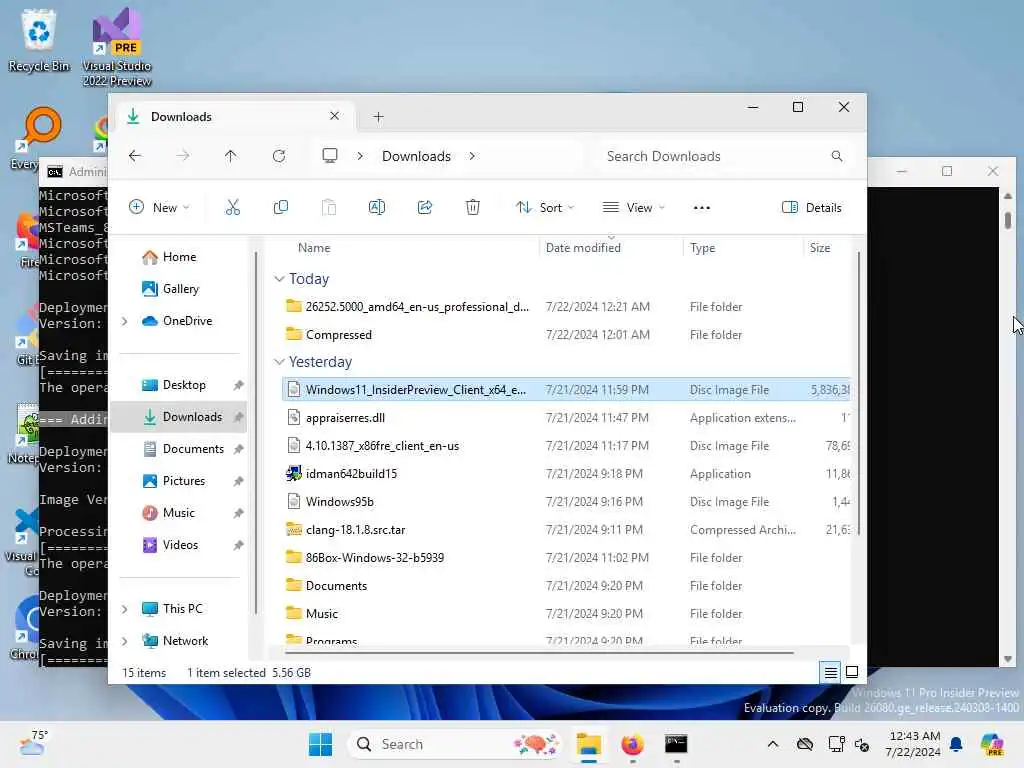Viewport: 1024px width, 768px height.
Task: Refresh the Downloads folder view
Action: 279,156
